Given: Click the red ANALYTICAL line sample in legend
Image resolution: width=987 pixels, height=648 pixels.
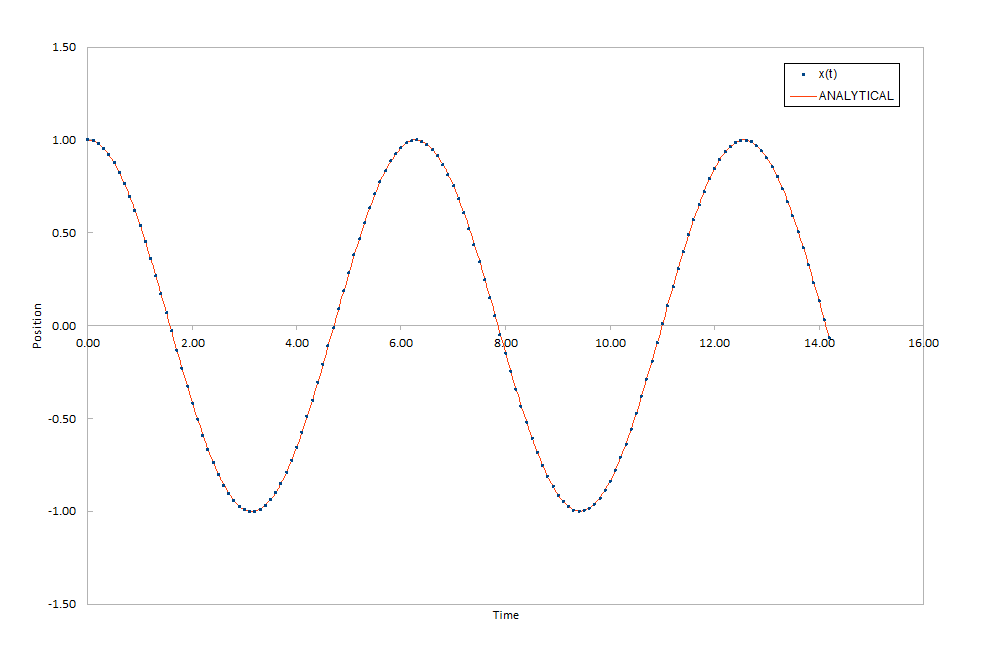Looking at the screenshot, I should coord(803,96).
